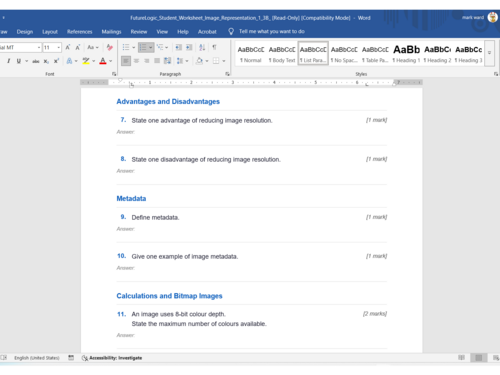Click the borders icon
This screenshot has width=500, height=375.
click(216, 61)
